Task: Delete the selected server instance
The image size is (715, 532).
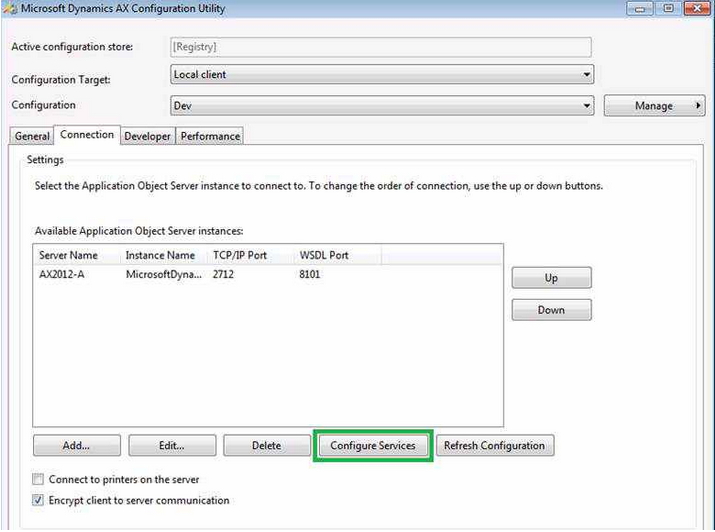Action: [x=266, y=446]
